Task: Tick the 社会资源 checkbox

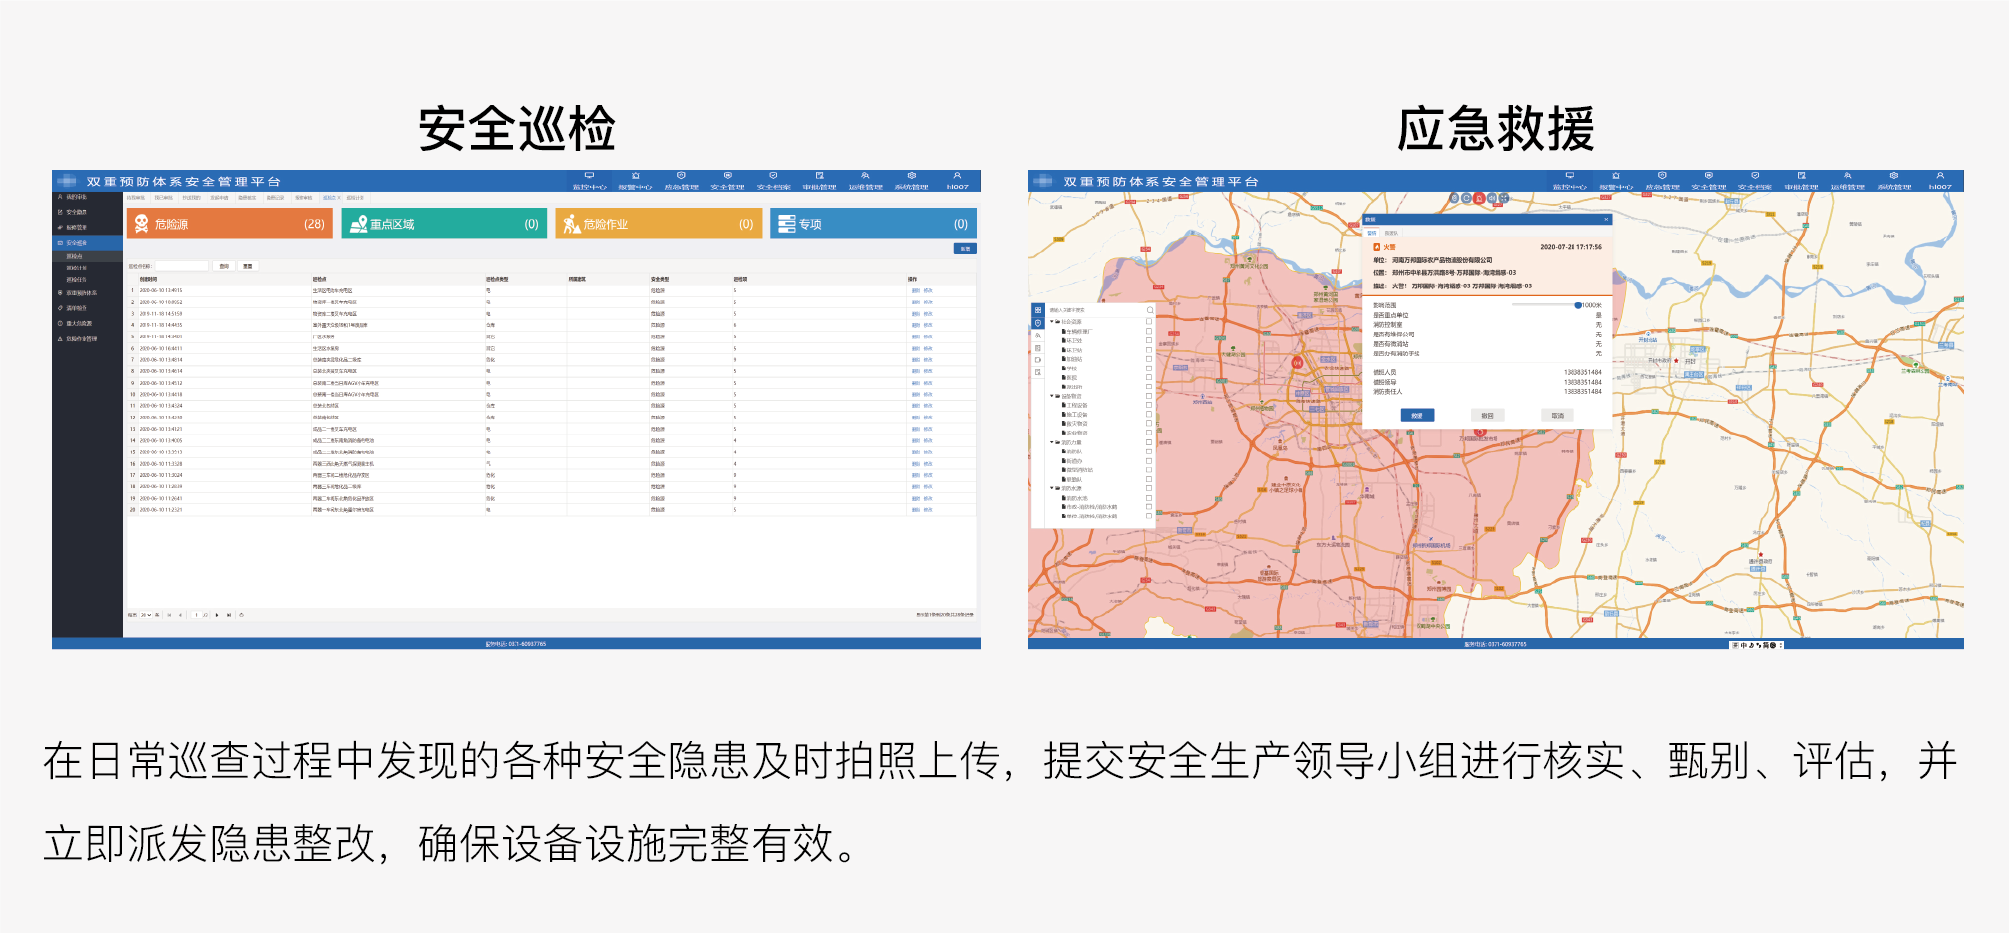Action: pyautogui.click(x=1149, y=321)
